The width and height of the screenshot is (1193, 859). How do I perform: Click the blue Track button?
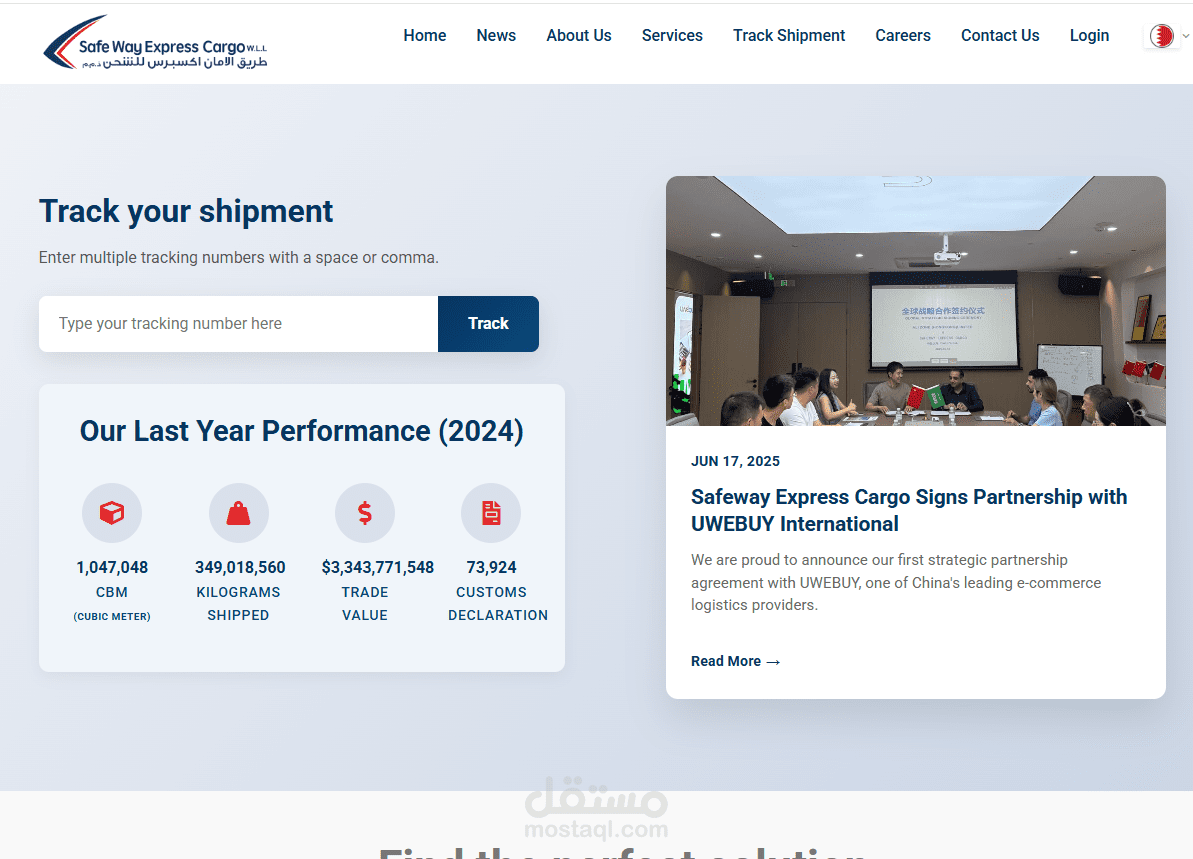point(488,324)
